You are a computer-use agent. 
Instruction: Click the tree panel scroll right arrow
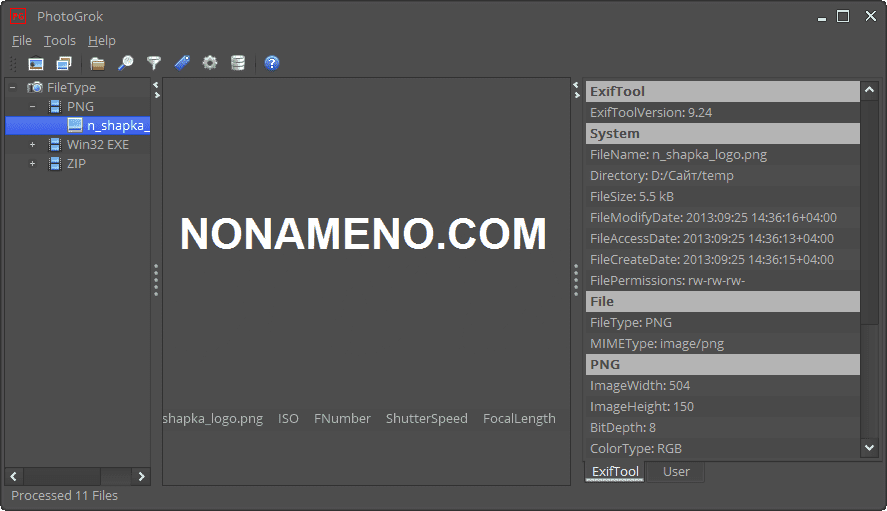pyautogui.click(x=141, y=477)
